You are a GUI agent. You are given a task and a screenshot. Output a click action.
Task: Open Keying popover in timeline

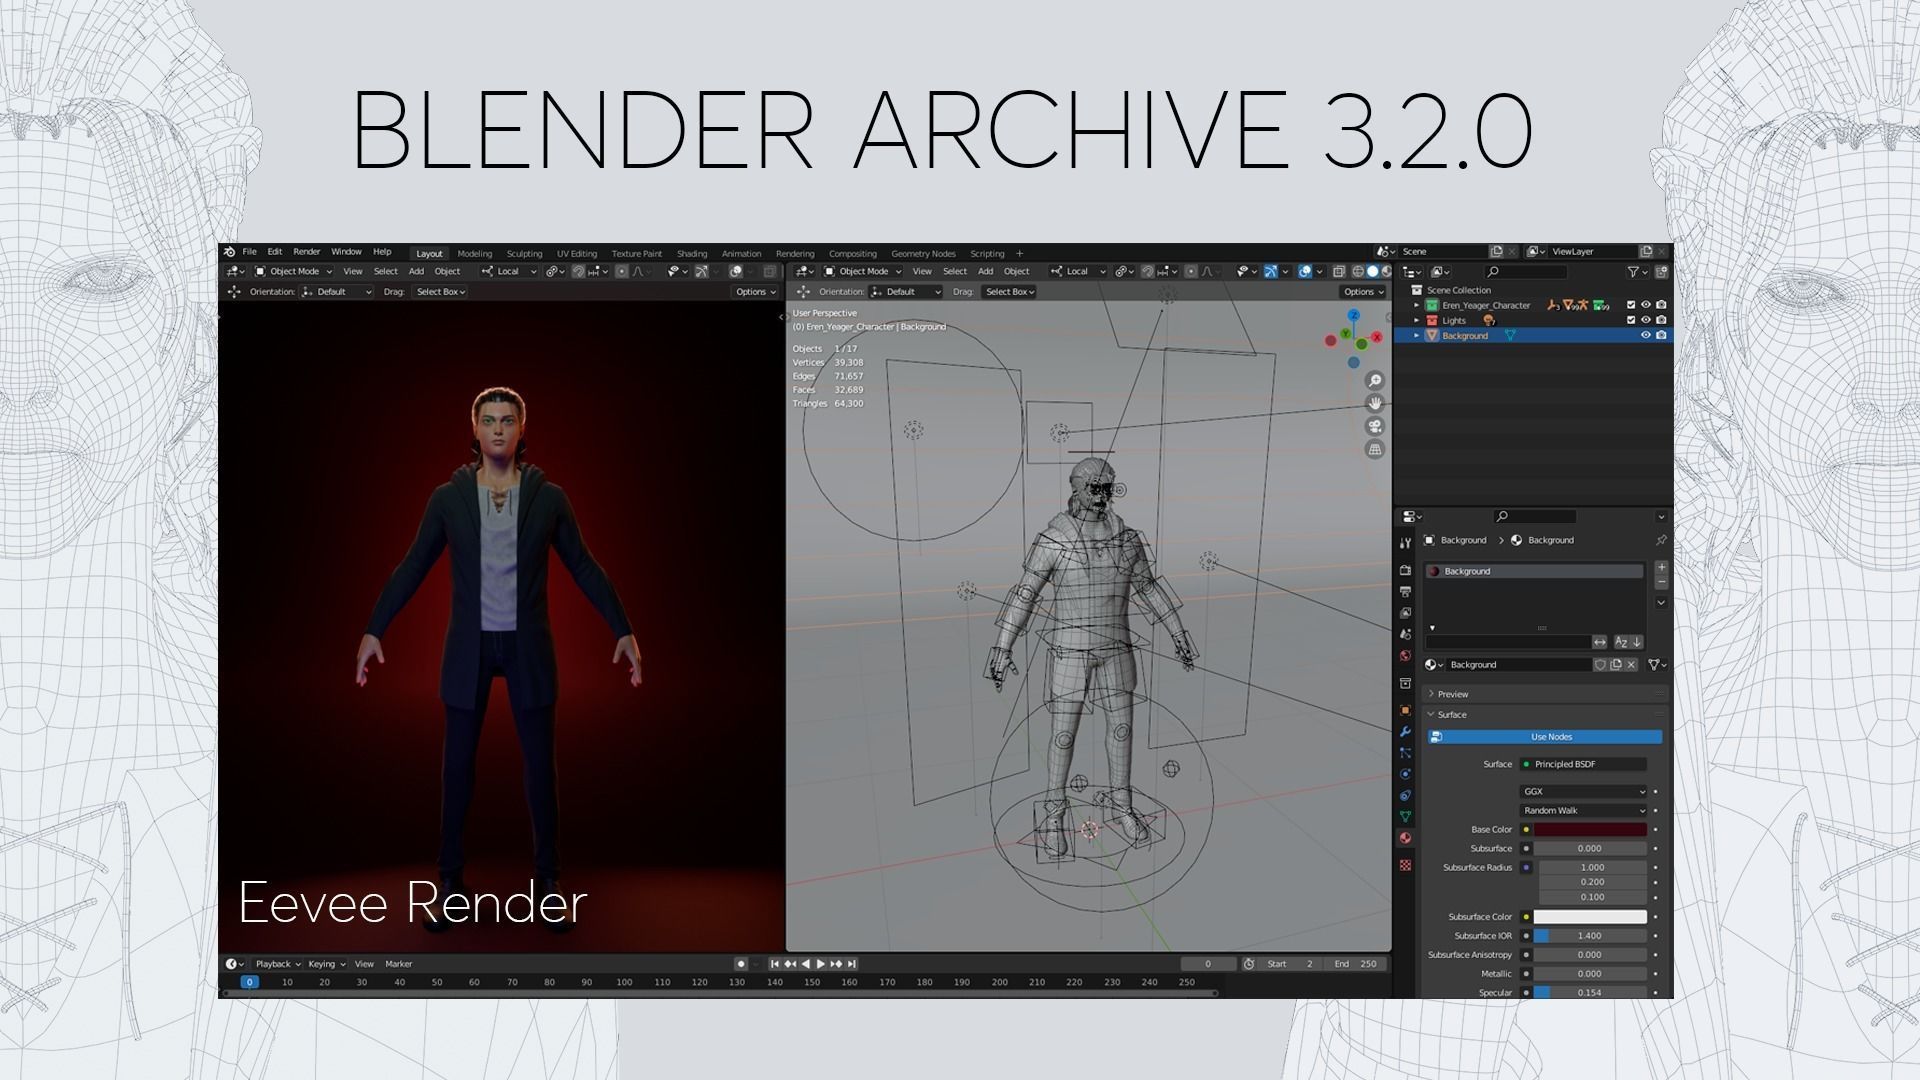click(327, 964)
